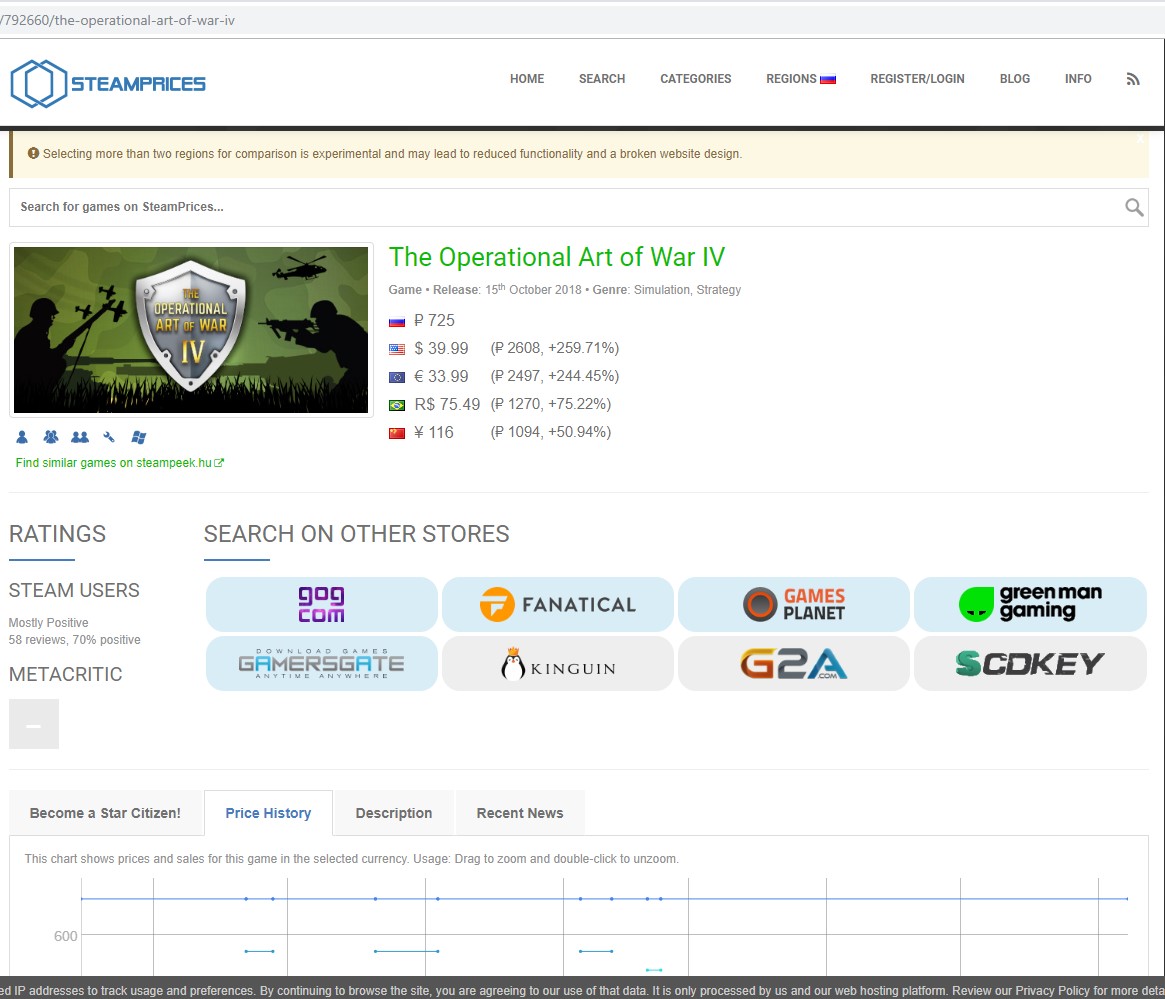Click the warning exclamation icon in banner
Viewport: 1165px width, 999px height.
click(x=33, y=153)
